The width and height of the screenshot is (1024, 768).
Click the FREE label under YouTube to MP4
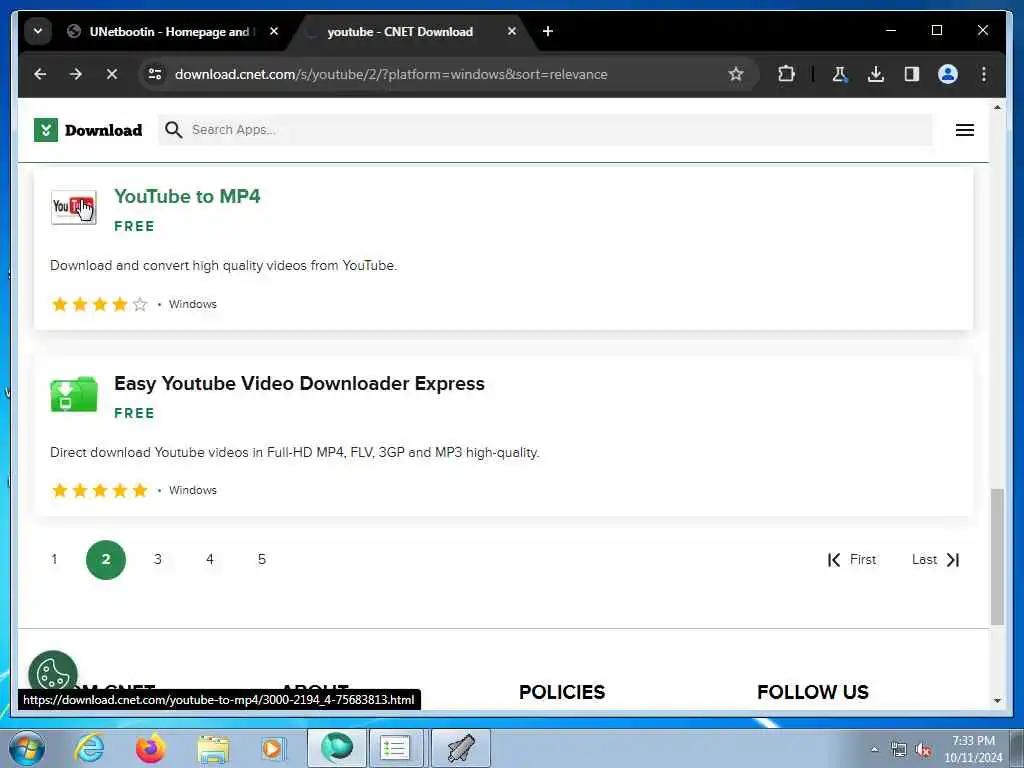point(134,227)
